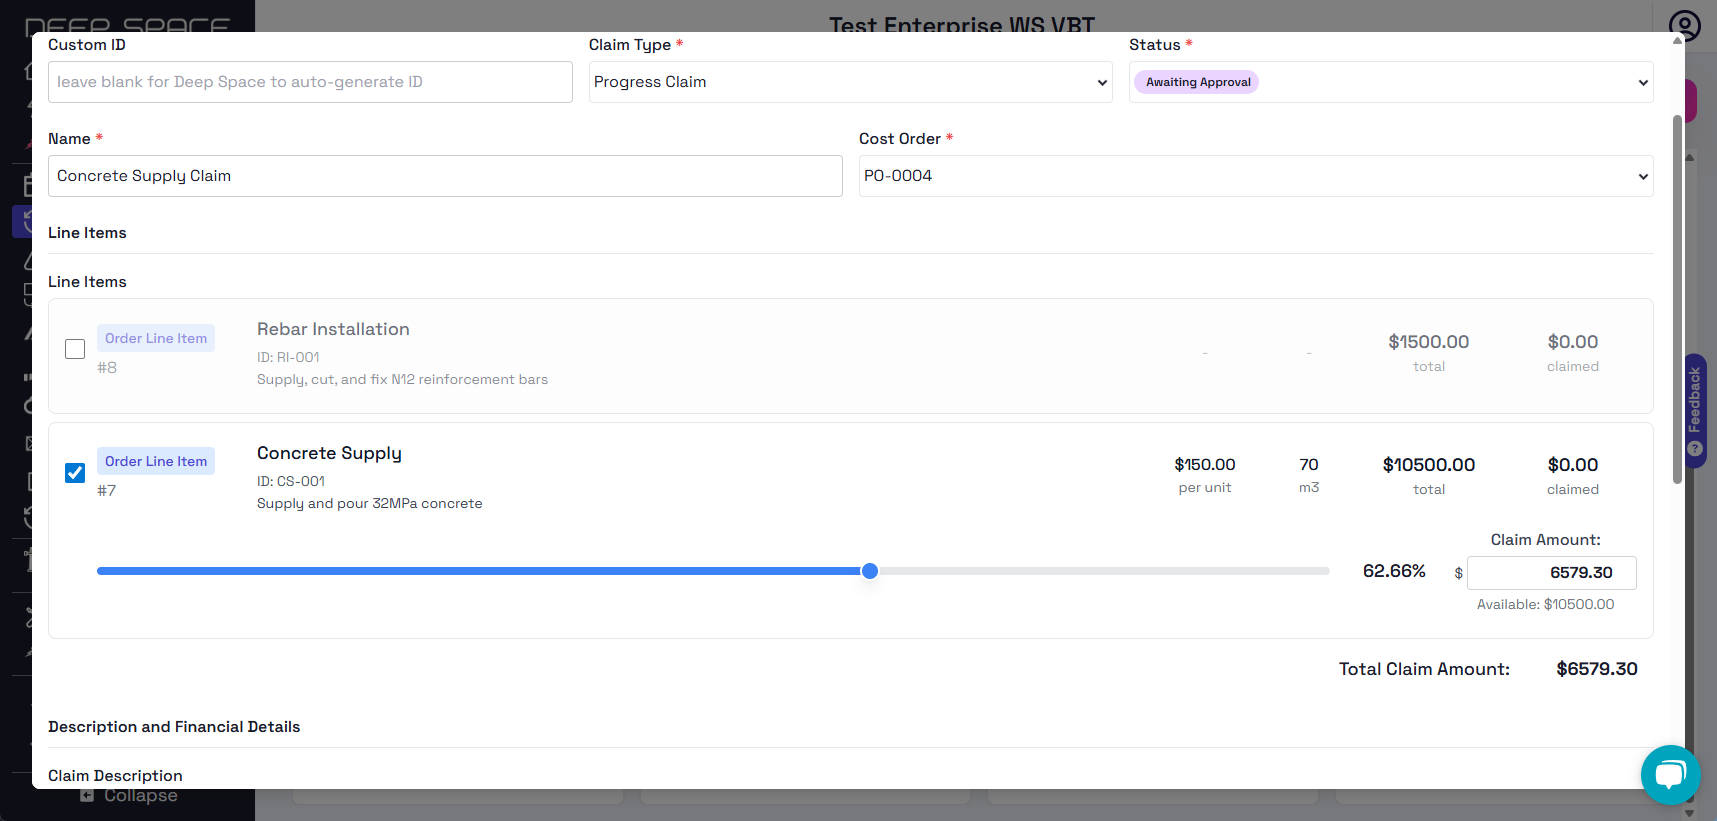Open the Feedback side tab
The width and height of the screenshot is (1717, 821).
1694,410
